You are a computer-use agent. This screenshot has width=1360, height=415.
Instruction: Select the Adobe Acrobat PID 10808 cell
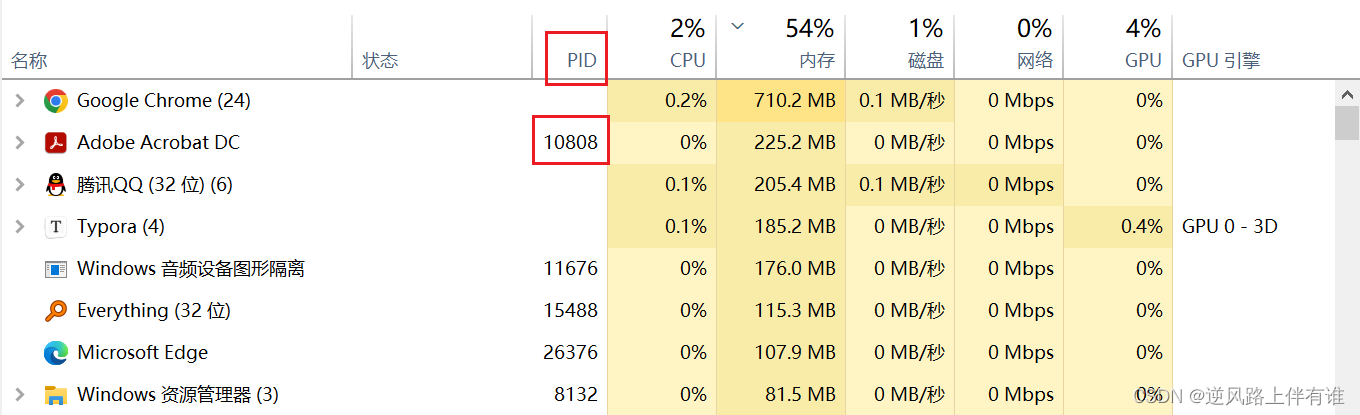click(x=571, y=143)
